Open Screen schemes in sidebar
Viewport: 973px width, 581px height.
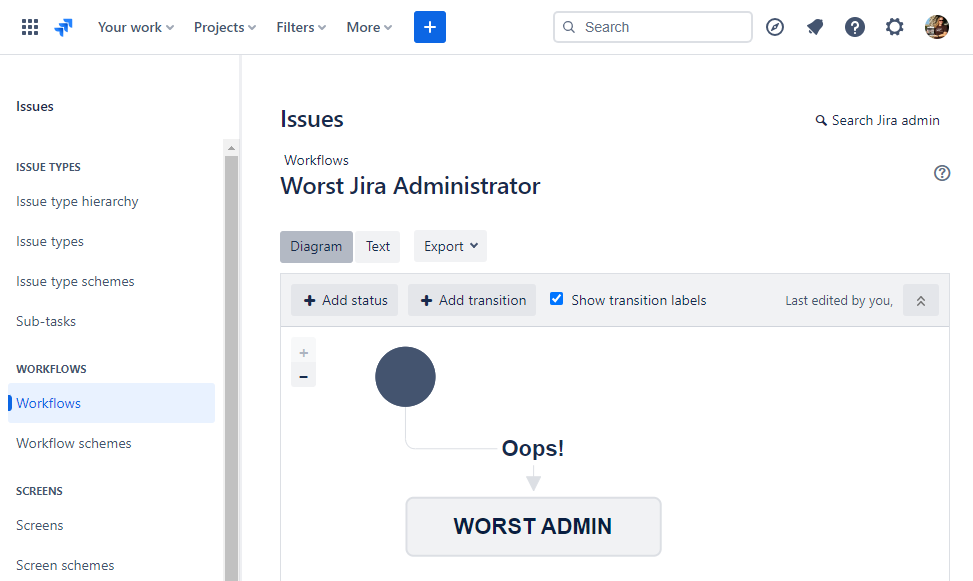tap(65, 565)
